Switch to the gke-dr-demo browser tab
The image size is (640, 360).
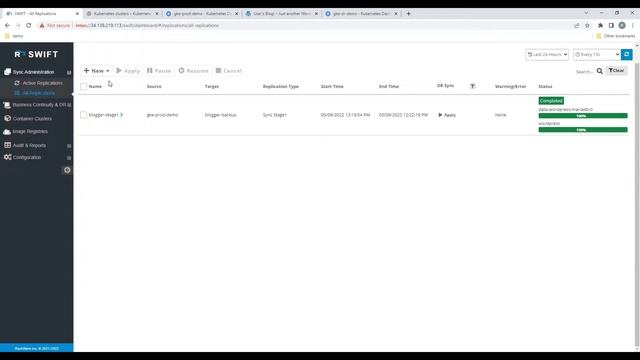pyautogui.click(x=361, y=13)
